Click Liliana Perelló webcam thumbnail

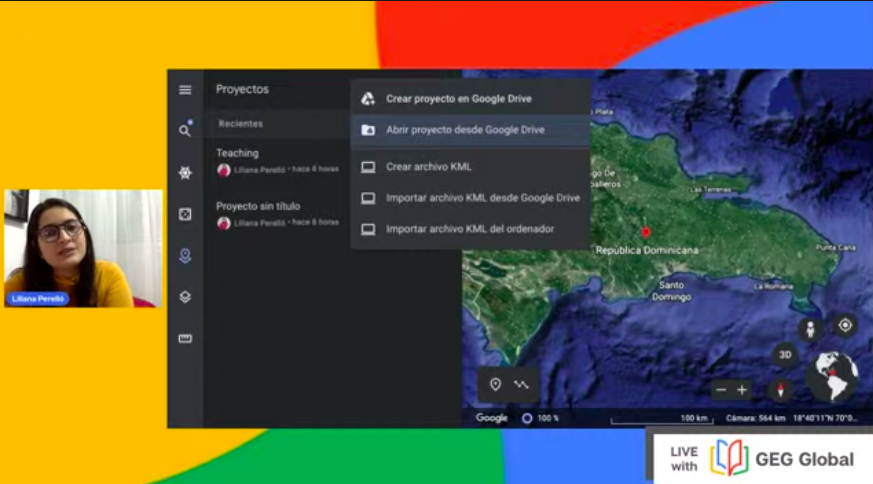[83, 248]
